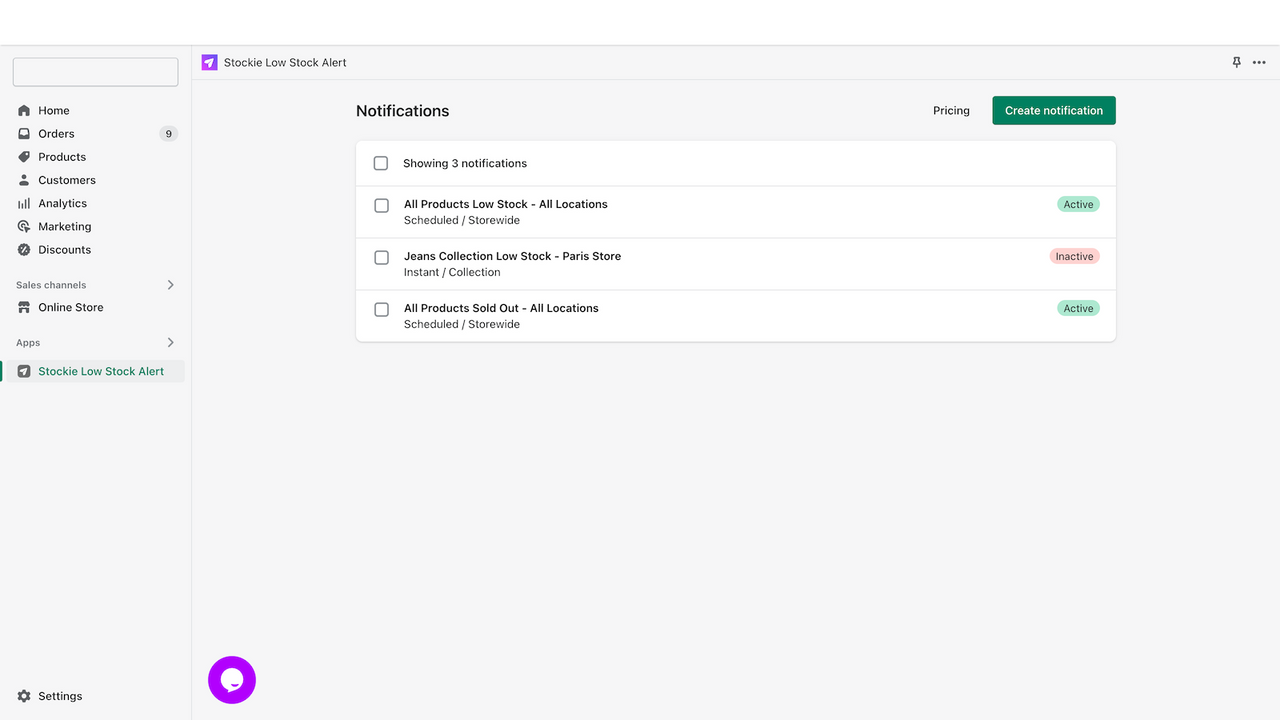Viewport: 1280px width, 720px height.
Task: Click Scheduled / Storewide under Sold Out notification
Action: click(462, 324)
